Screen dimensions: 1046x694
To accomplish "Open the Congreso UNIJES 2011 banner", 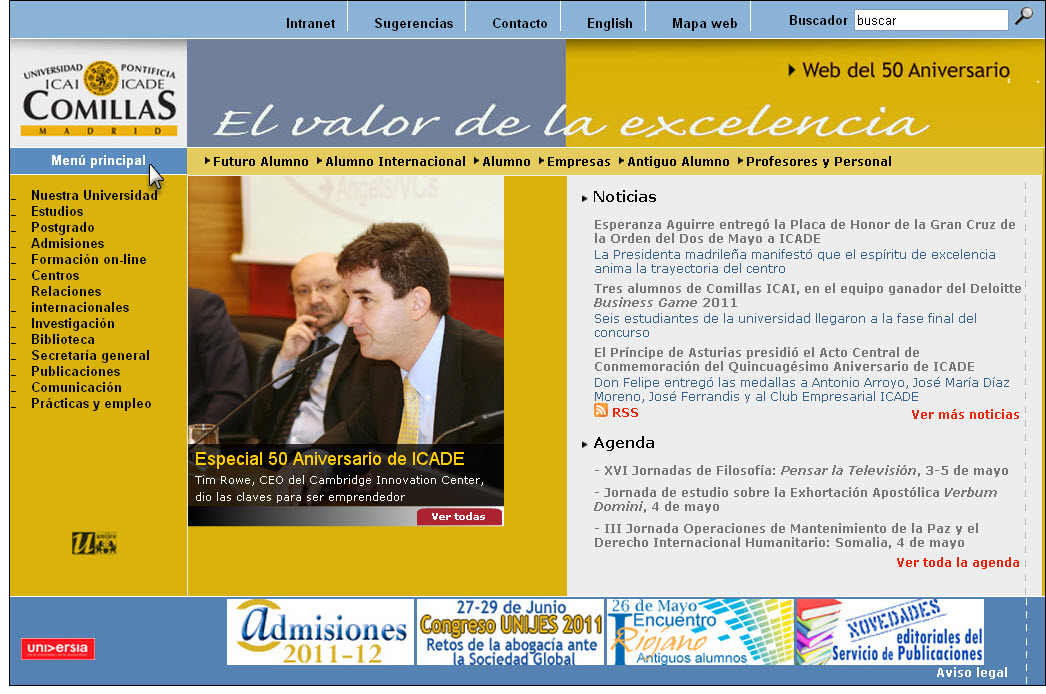I will [x=510, y=632].
